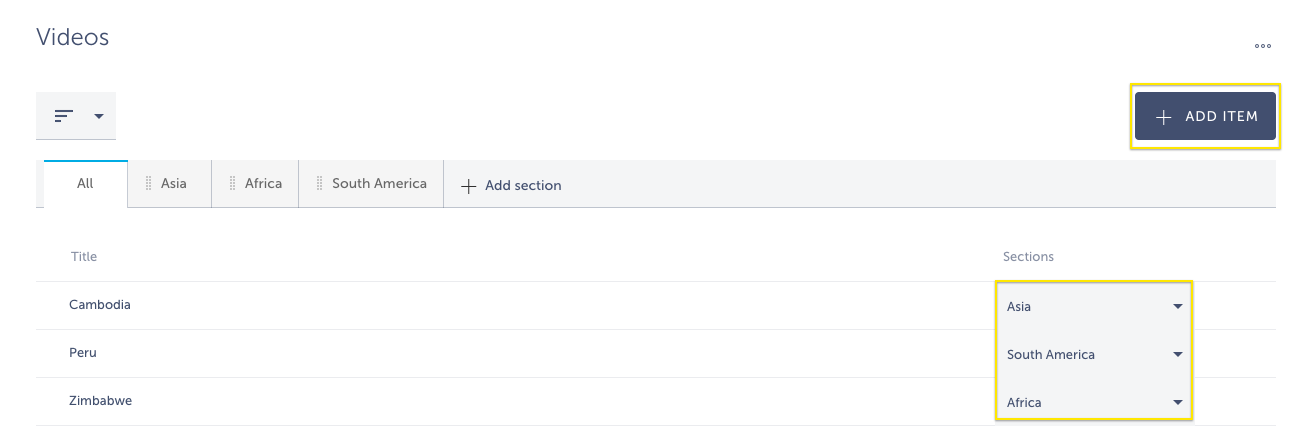The image size is (1303, 438).
Task: Click the sort lines icon
Action: pos(64,116)
